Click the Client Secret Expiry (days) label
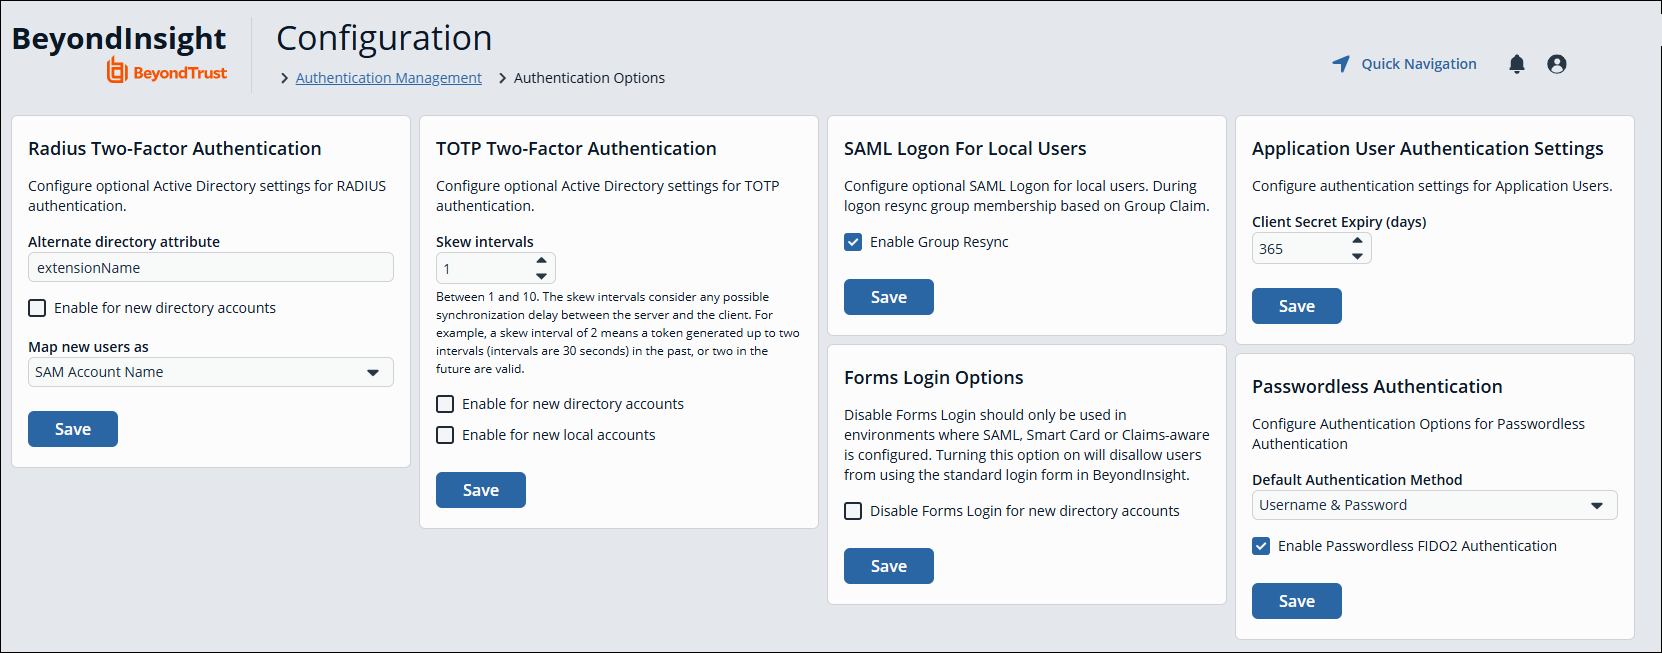Image resolution: width=1662 pixels, height=653 pixels. click(x=1339, y=222)
